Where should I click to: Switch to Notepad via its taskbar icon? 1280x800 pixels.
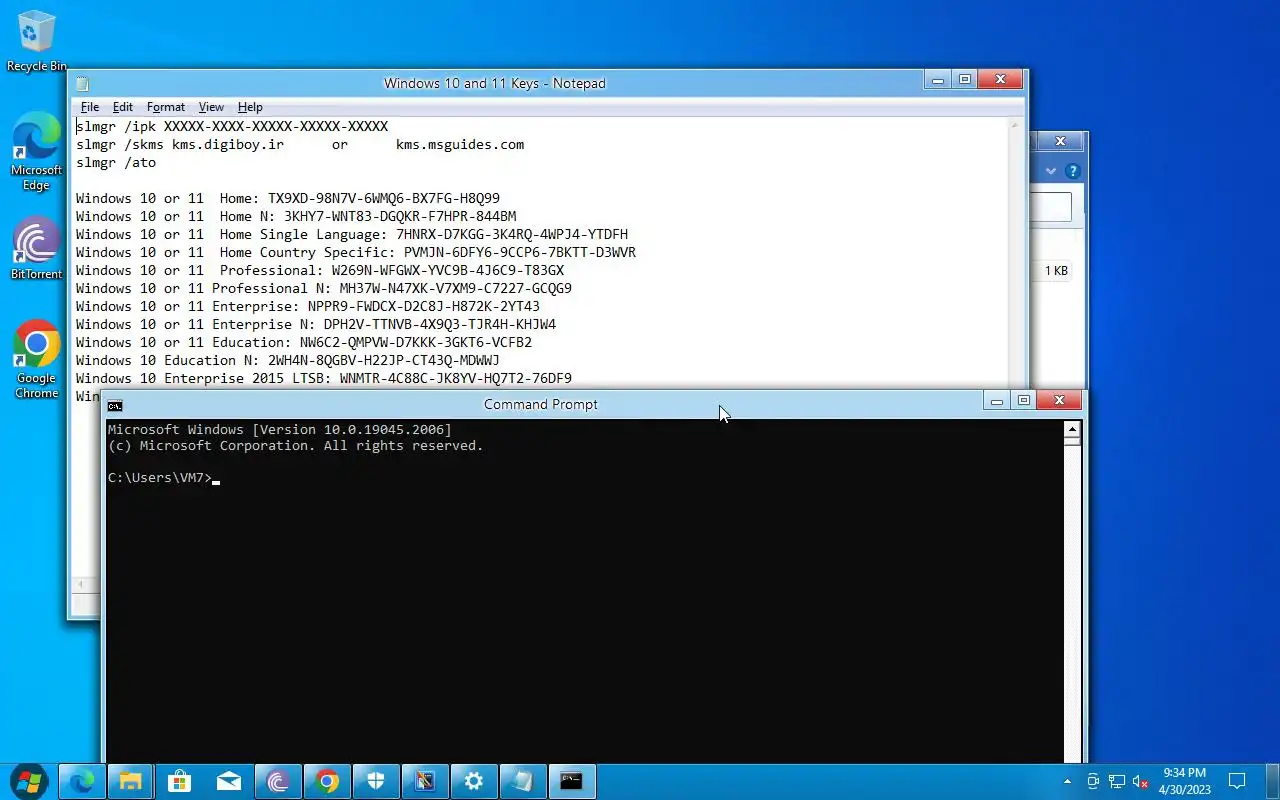point(523,781)
